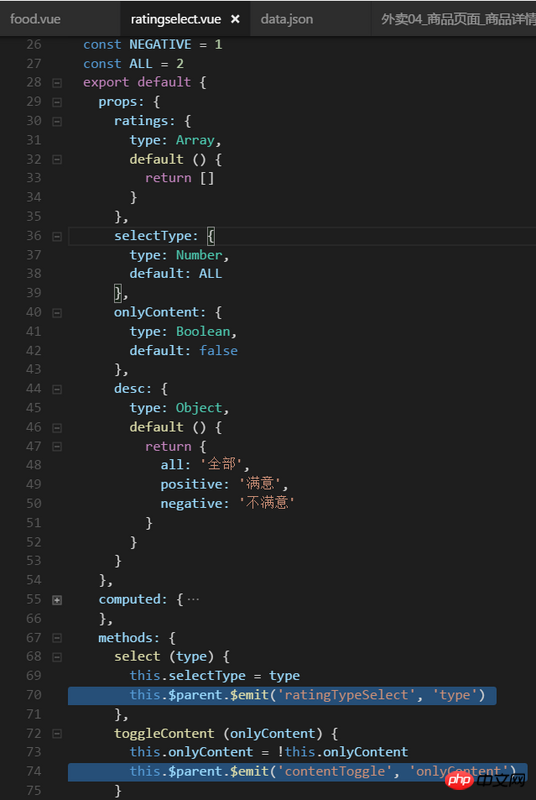Fold the ratings object at line 30
536x800 pixels.
tap(57, 121)
